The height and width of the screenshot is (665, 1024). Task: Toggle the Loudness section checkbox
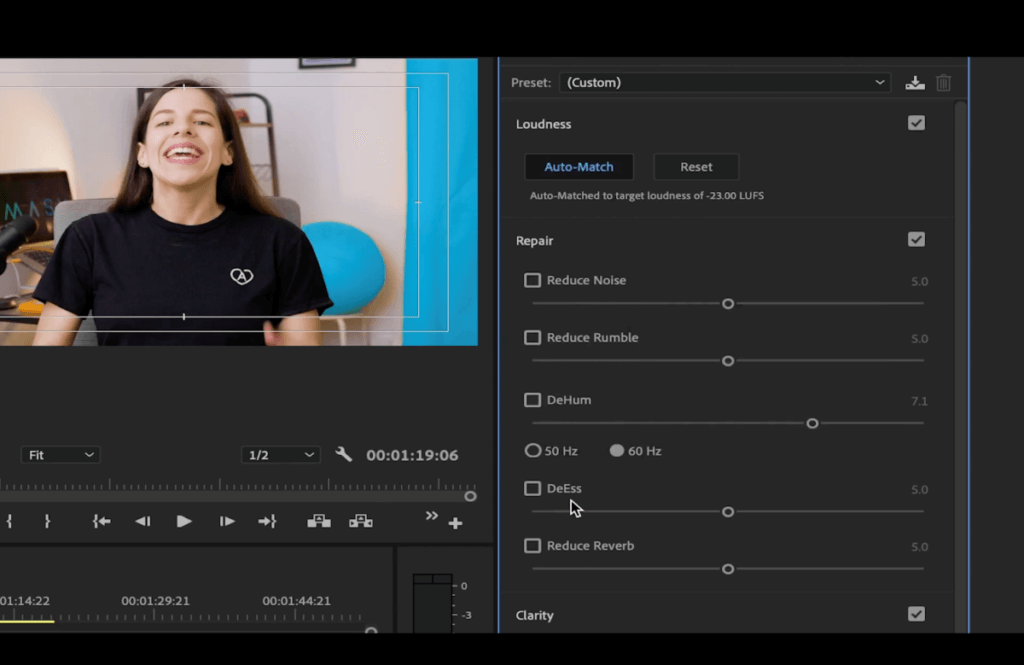(916, 123)
